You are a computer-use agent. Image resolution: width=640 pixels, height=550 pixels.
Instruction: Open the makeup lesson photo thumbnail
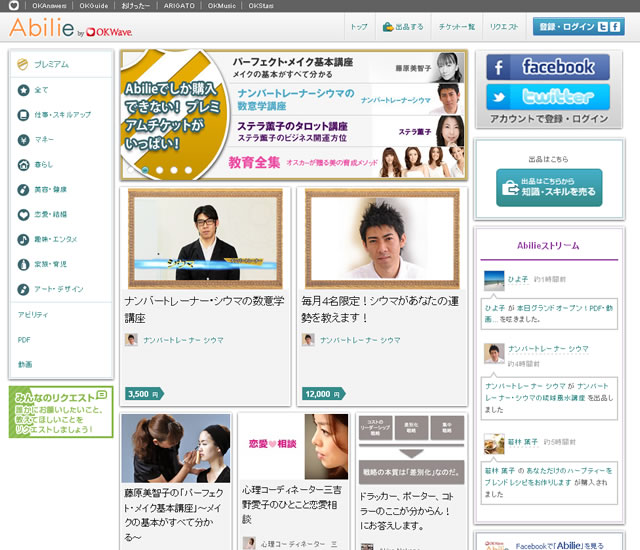click(176, 448)
